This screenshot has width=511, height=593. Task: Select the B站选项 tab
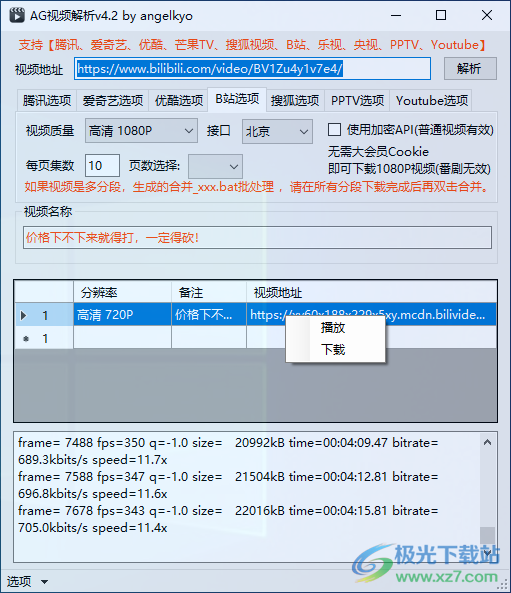pyautogui.click(x=237, y=99)
